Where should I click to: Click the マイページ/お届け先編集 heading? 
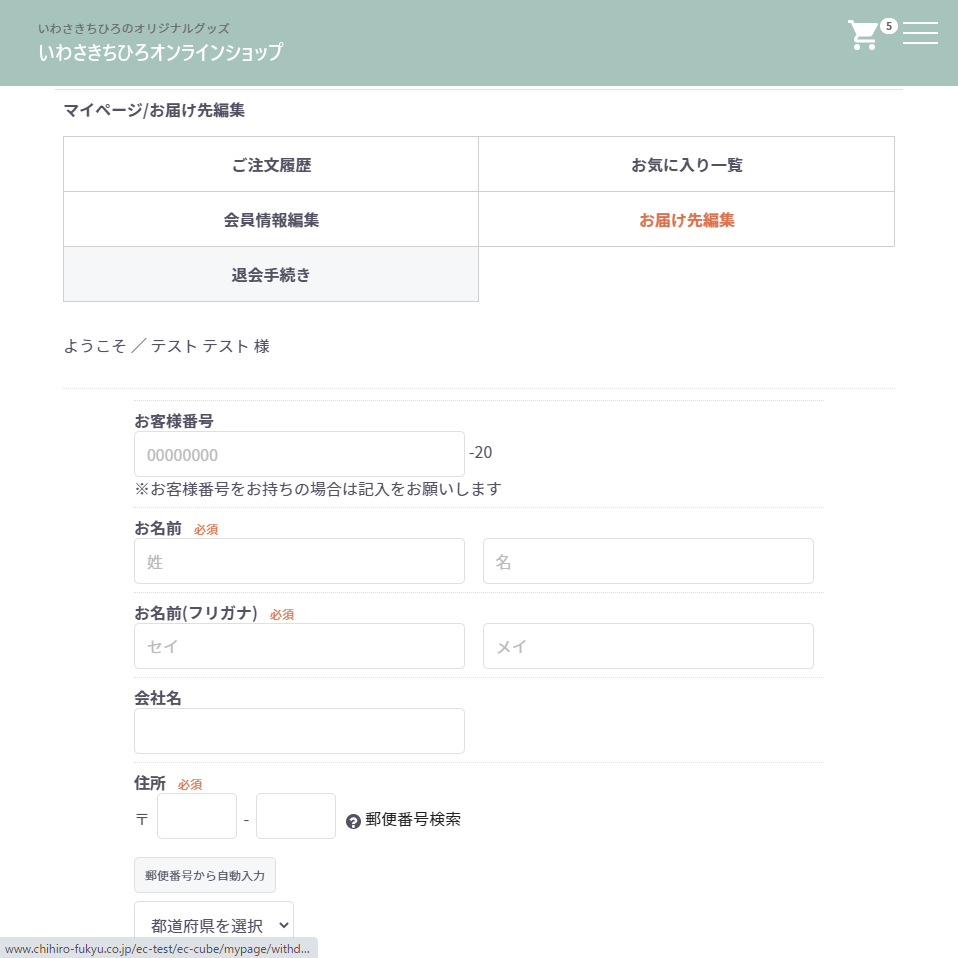[154, 110]
